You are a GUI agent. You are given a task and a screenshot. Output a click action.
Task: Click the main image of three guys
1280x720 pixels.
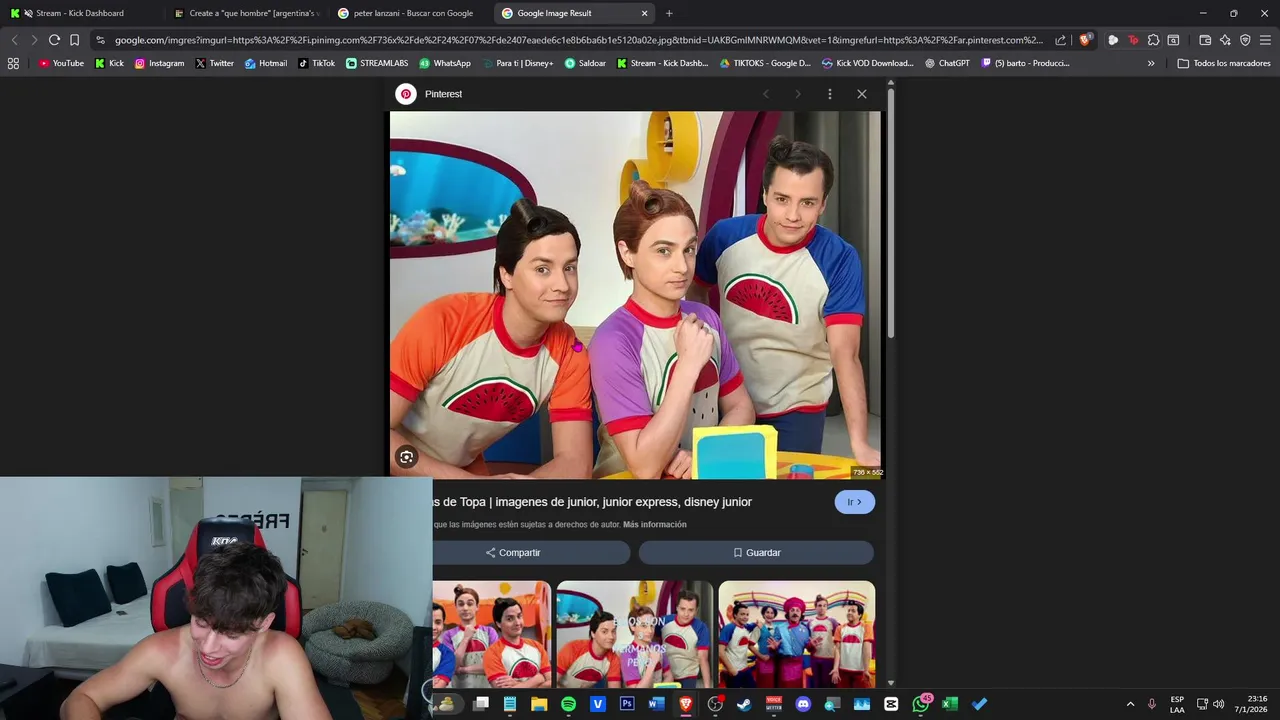[x=635, y=294]
